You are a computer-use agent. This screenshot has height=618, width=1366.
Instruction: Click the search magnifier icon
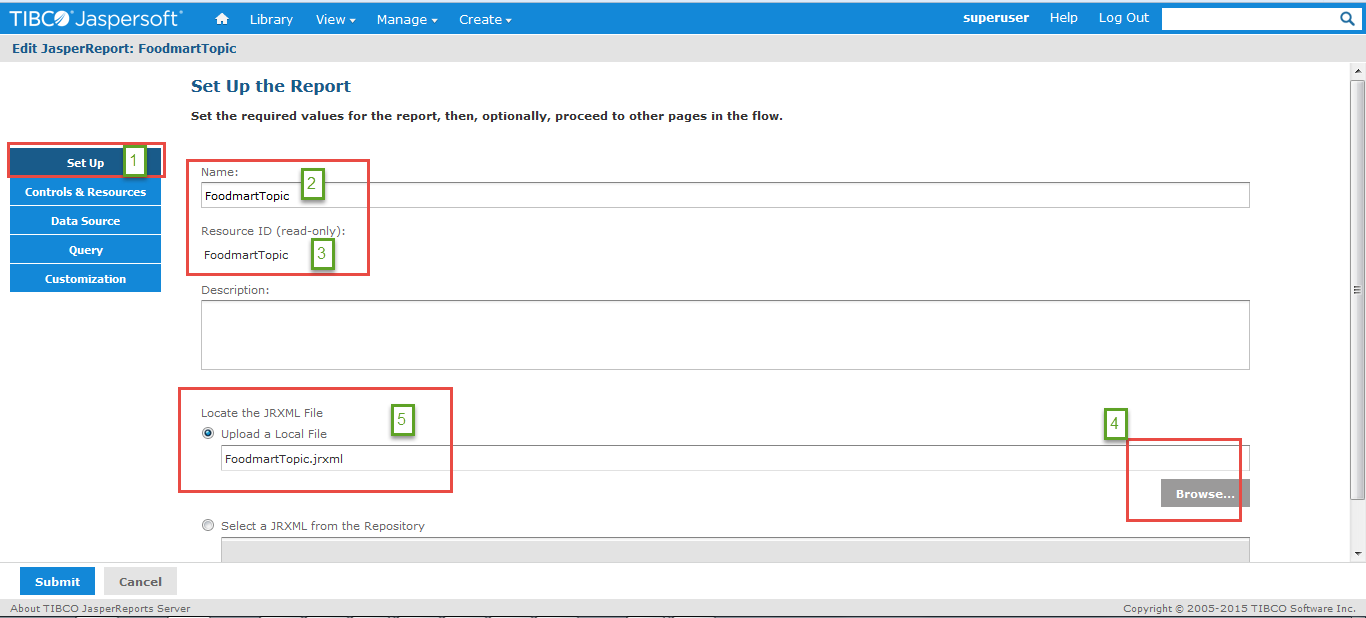pos(1347,18)
